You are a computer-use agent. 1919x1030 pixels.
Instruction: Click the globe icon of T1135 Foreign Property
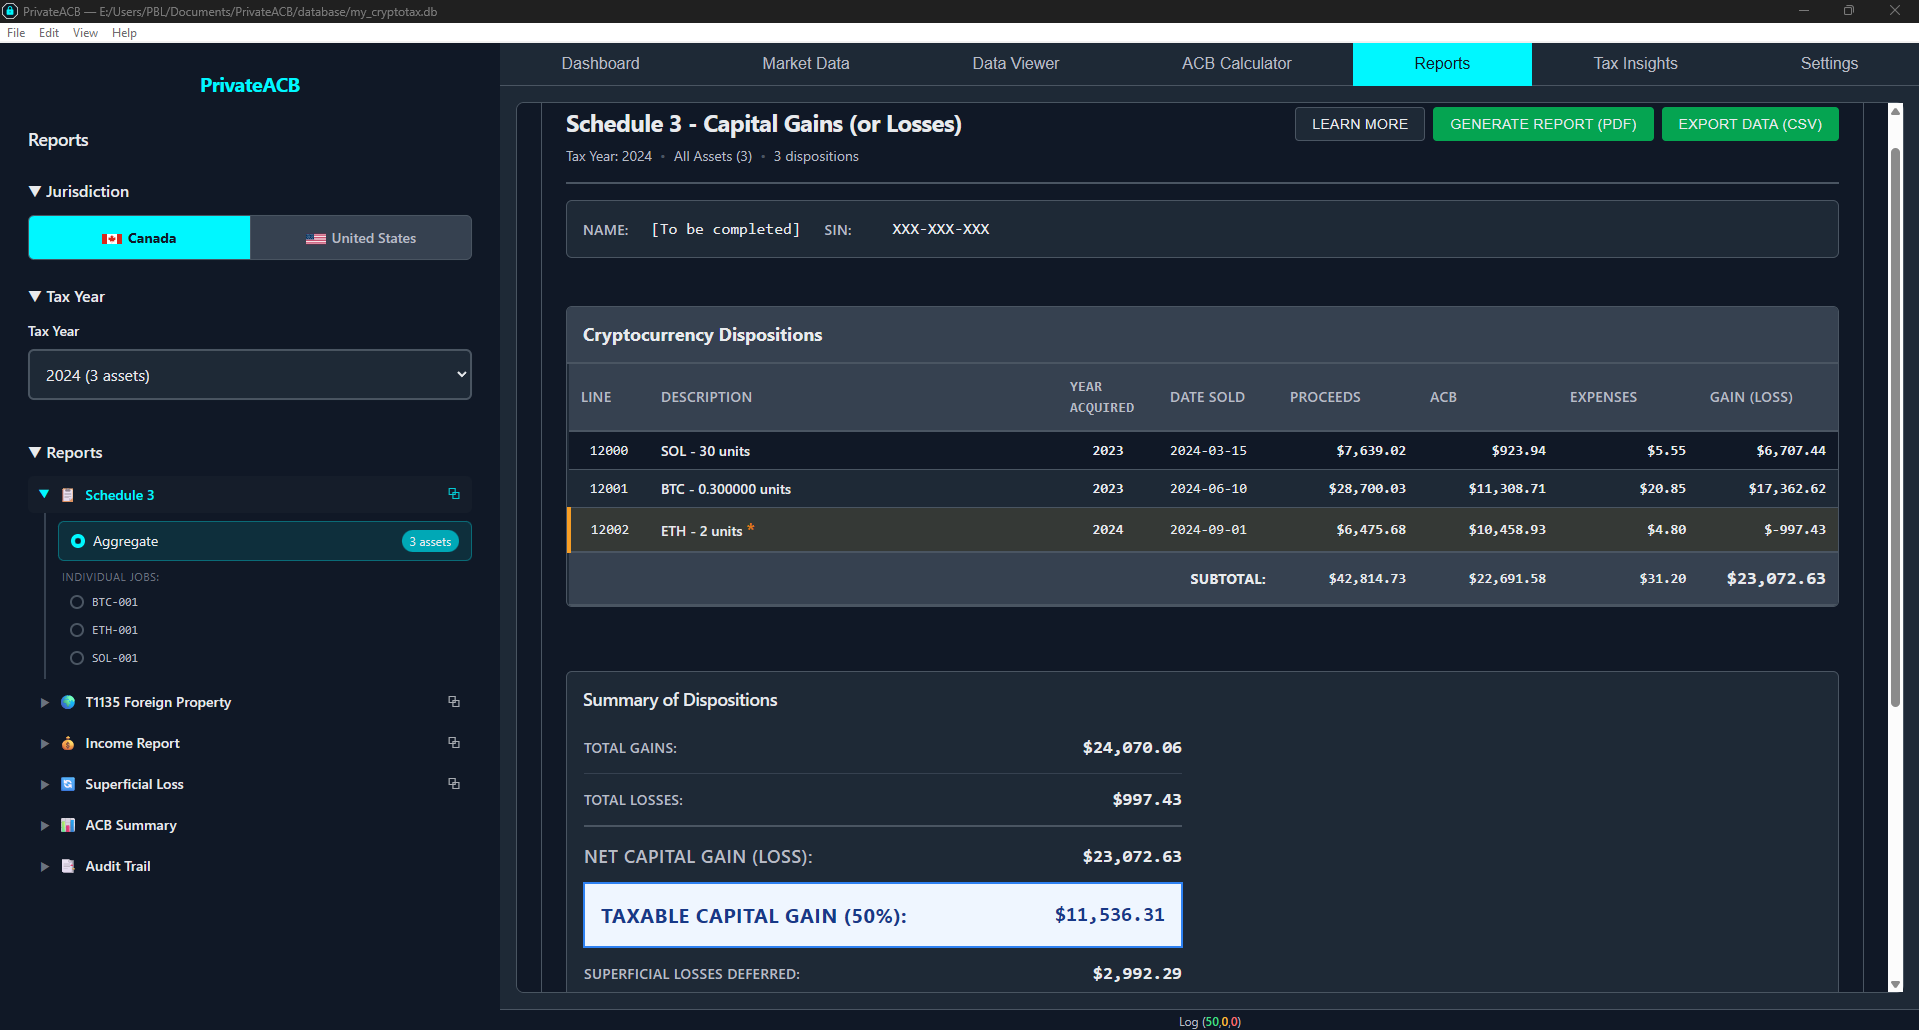(x=68, y=702)
